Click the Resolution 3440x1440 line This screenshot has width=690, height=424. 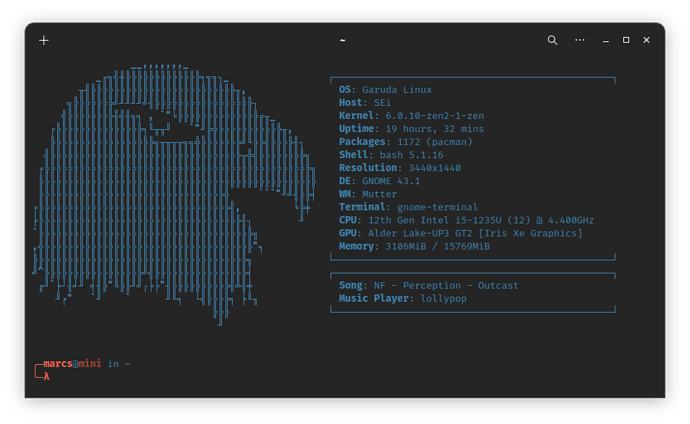point(400,168)
